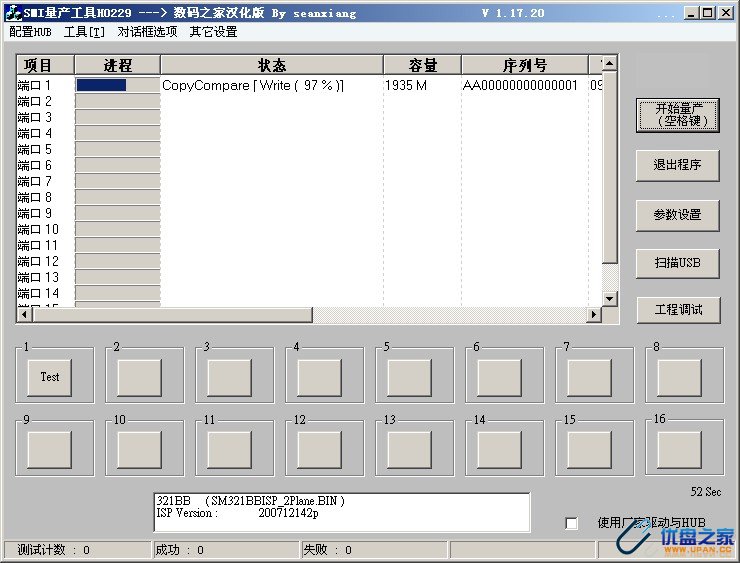Open the 配置HUB menu
The image size is (740, 563).
(30, 31)
